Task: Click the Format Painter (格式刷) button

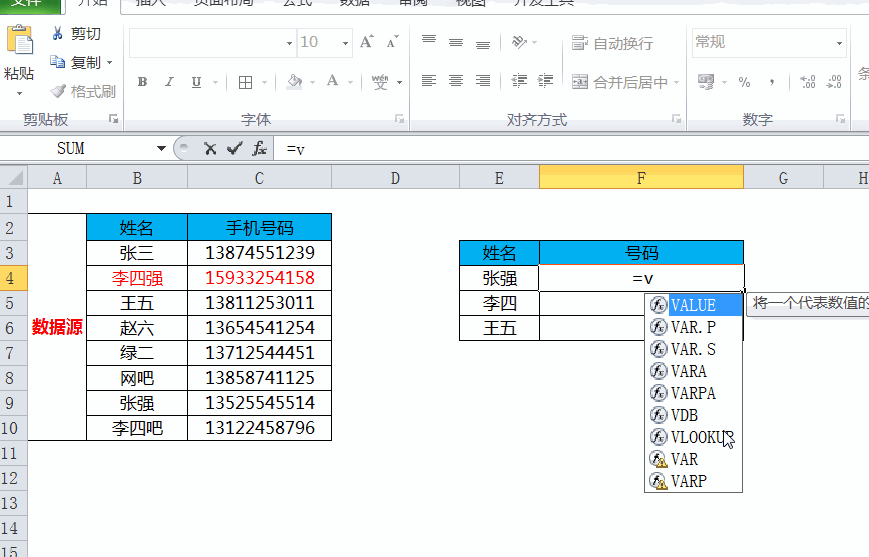Action: click(x=82, y=91)
